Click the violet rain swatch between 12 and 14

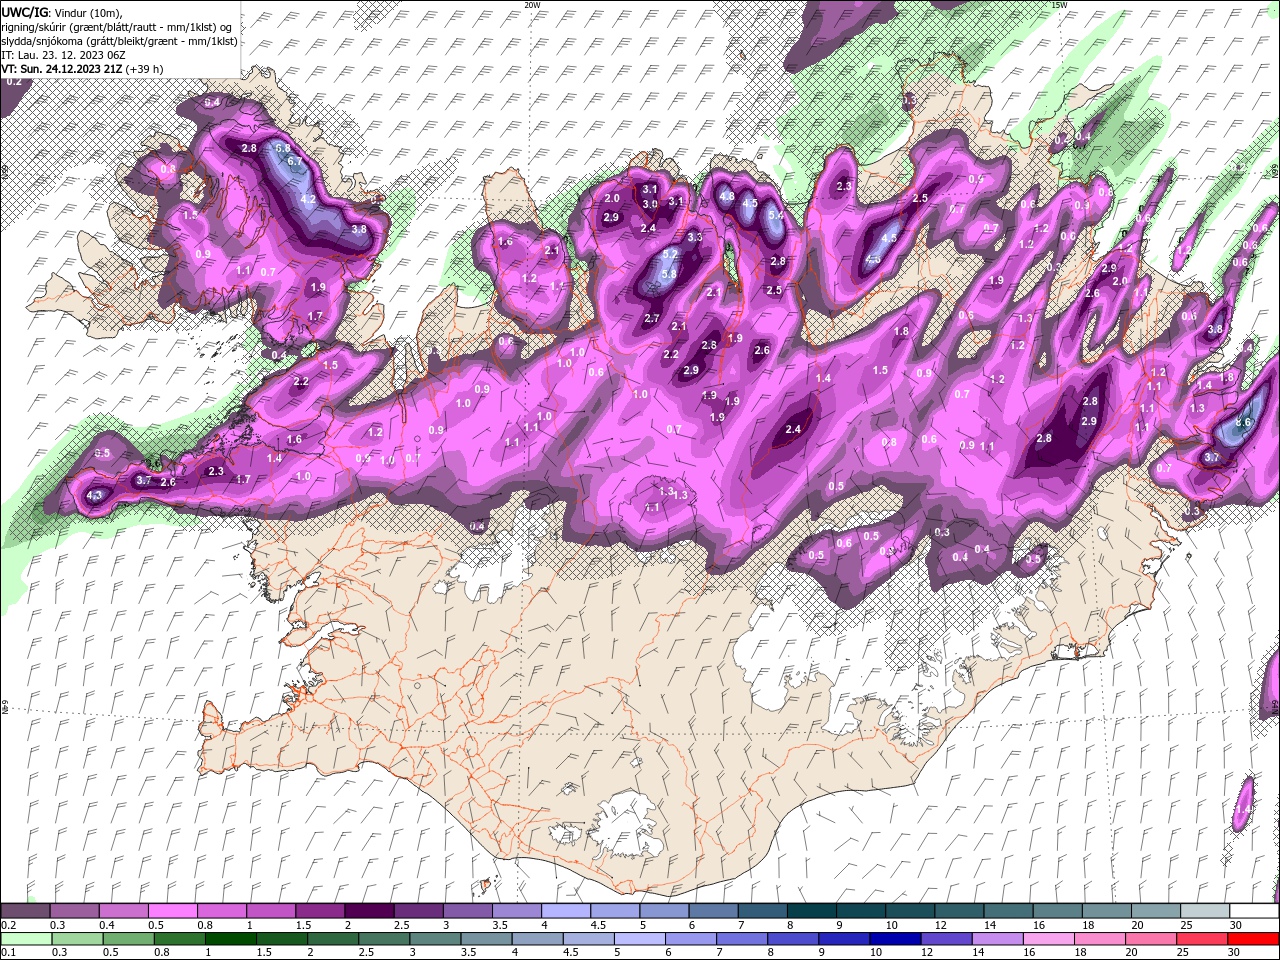pos(945,939)
